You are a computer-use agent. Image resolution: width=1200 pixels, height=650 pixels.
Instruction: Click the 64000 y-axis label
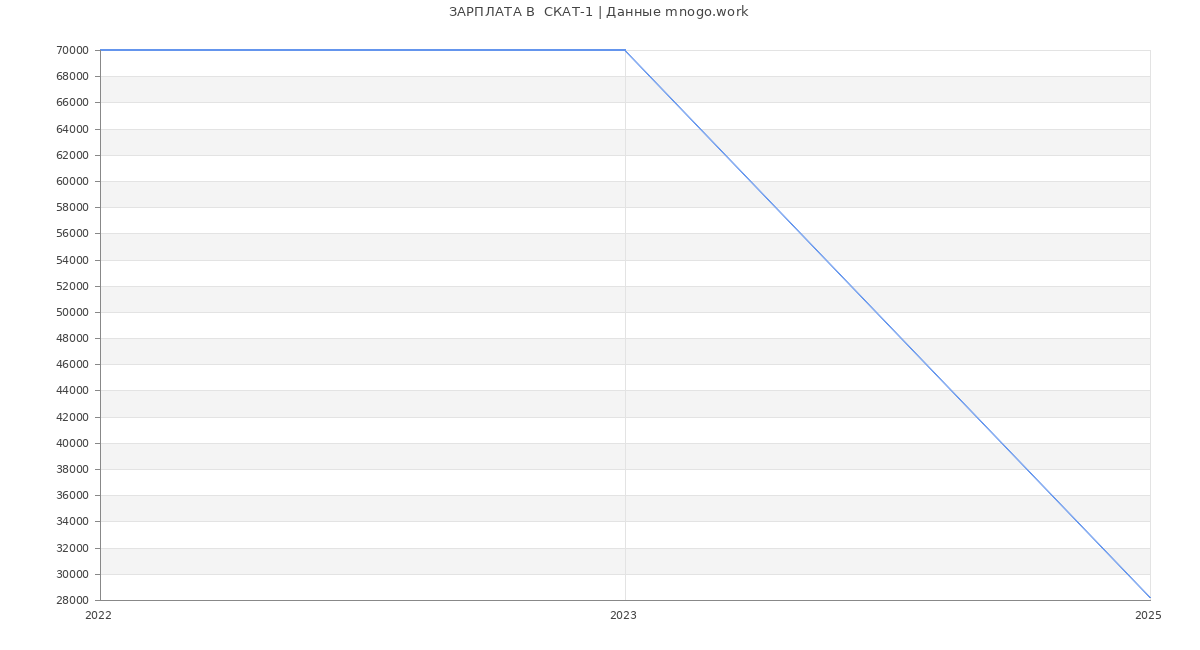point(73,129)
